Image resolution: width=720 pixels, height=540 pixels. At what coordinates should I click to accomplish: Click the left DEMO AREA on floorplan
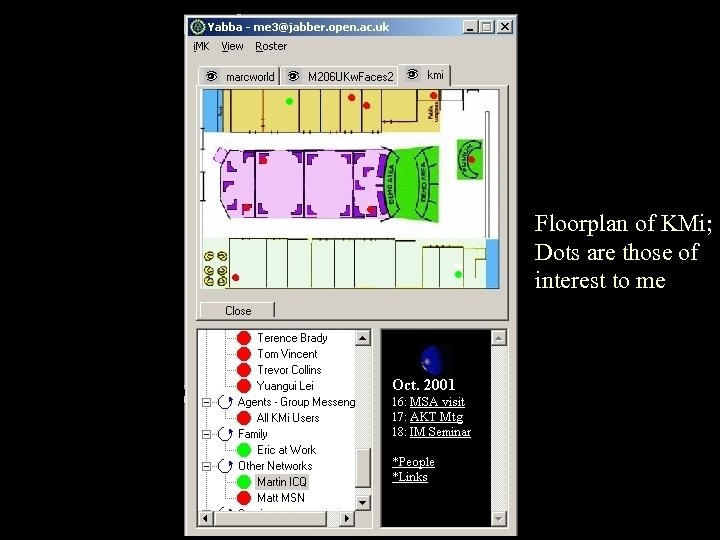pos(391,184)
